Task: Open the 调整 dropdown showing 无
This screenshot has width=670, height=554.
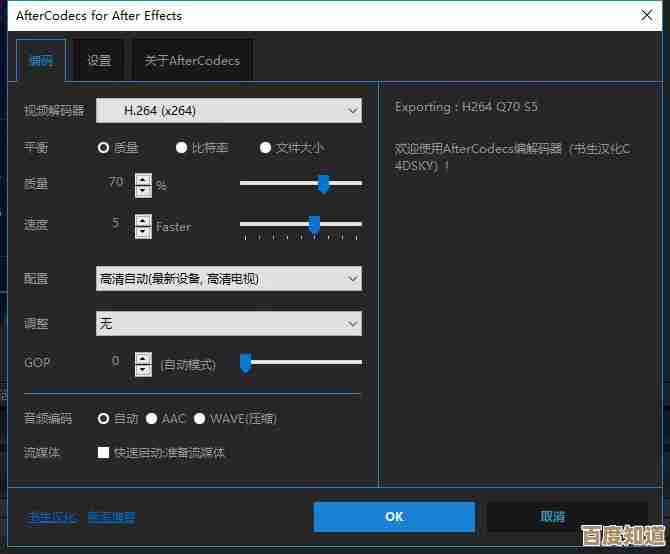Action: (x=228, y=323)
